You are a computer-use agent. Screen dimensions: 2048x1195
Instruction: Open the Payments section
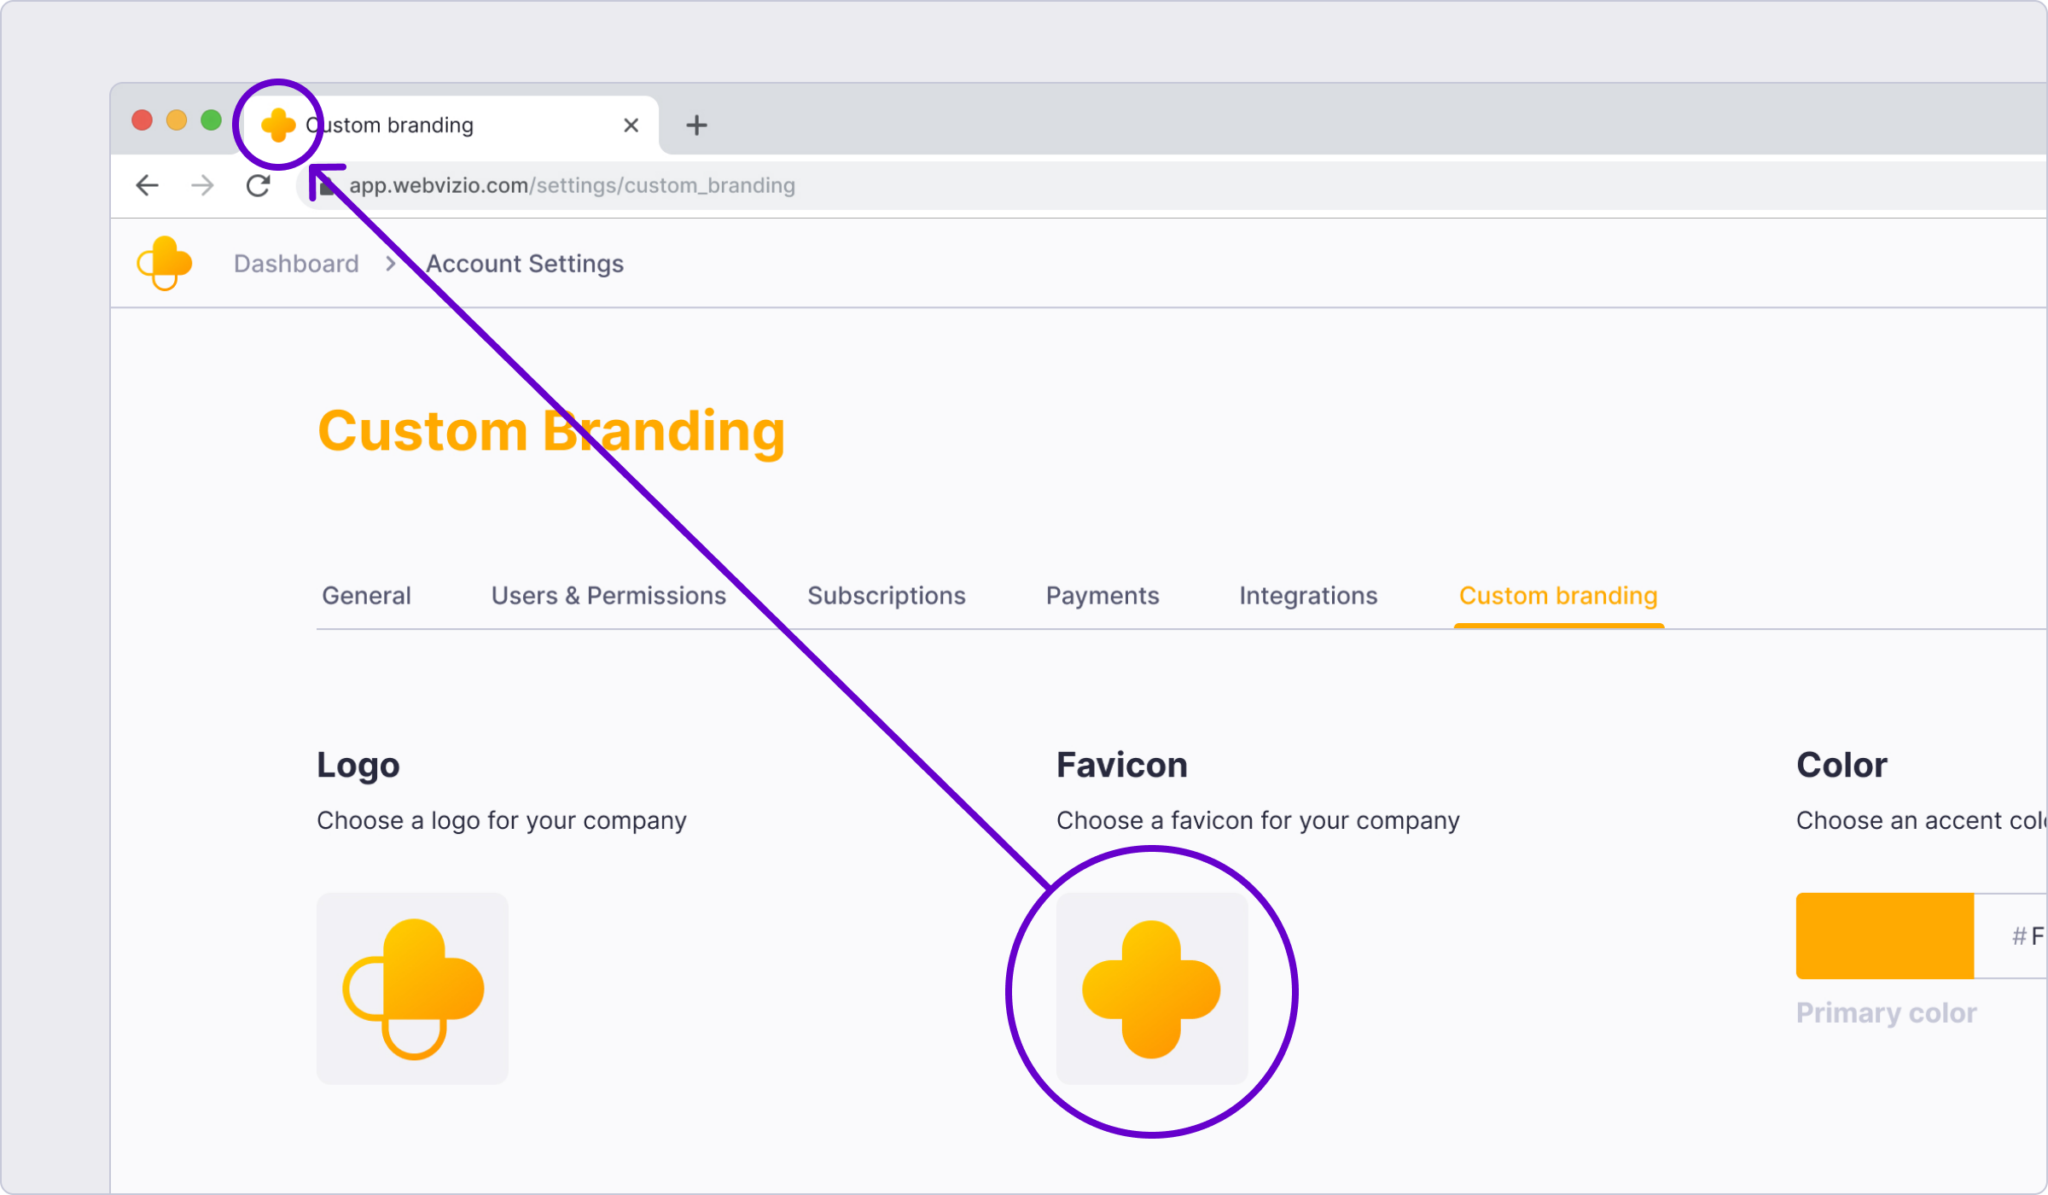pyautogui.click(x=1101, y=595)
